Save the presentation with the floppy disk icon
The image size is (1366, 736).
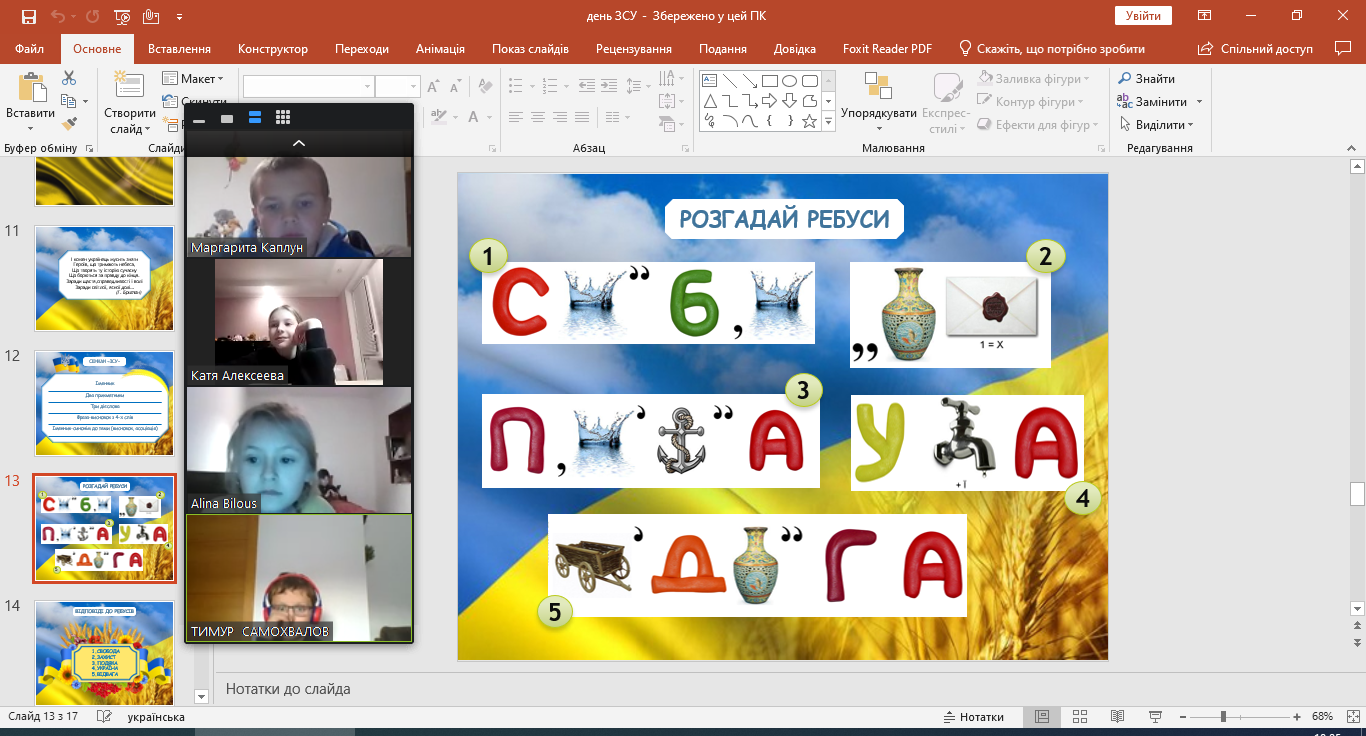click(x=28, y=17)
